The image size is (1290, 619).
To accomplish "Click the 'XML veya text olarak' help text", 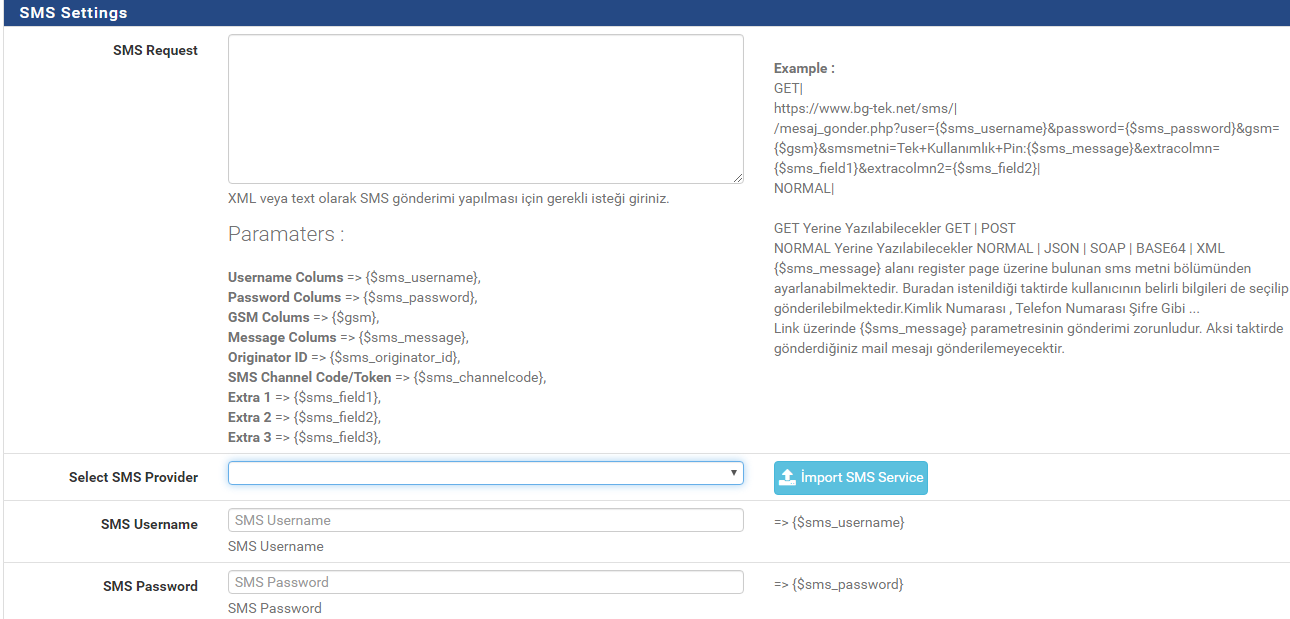I will click(x=448, y=198).
